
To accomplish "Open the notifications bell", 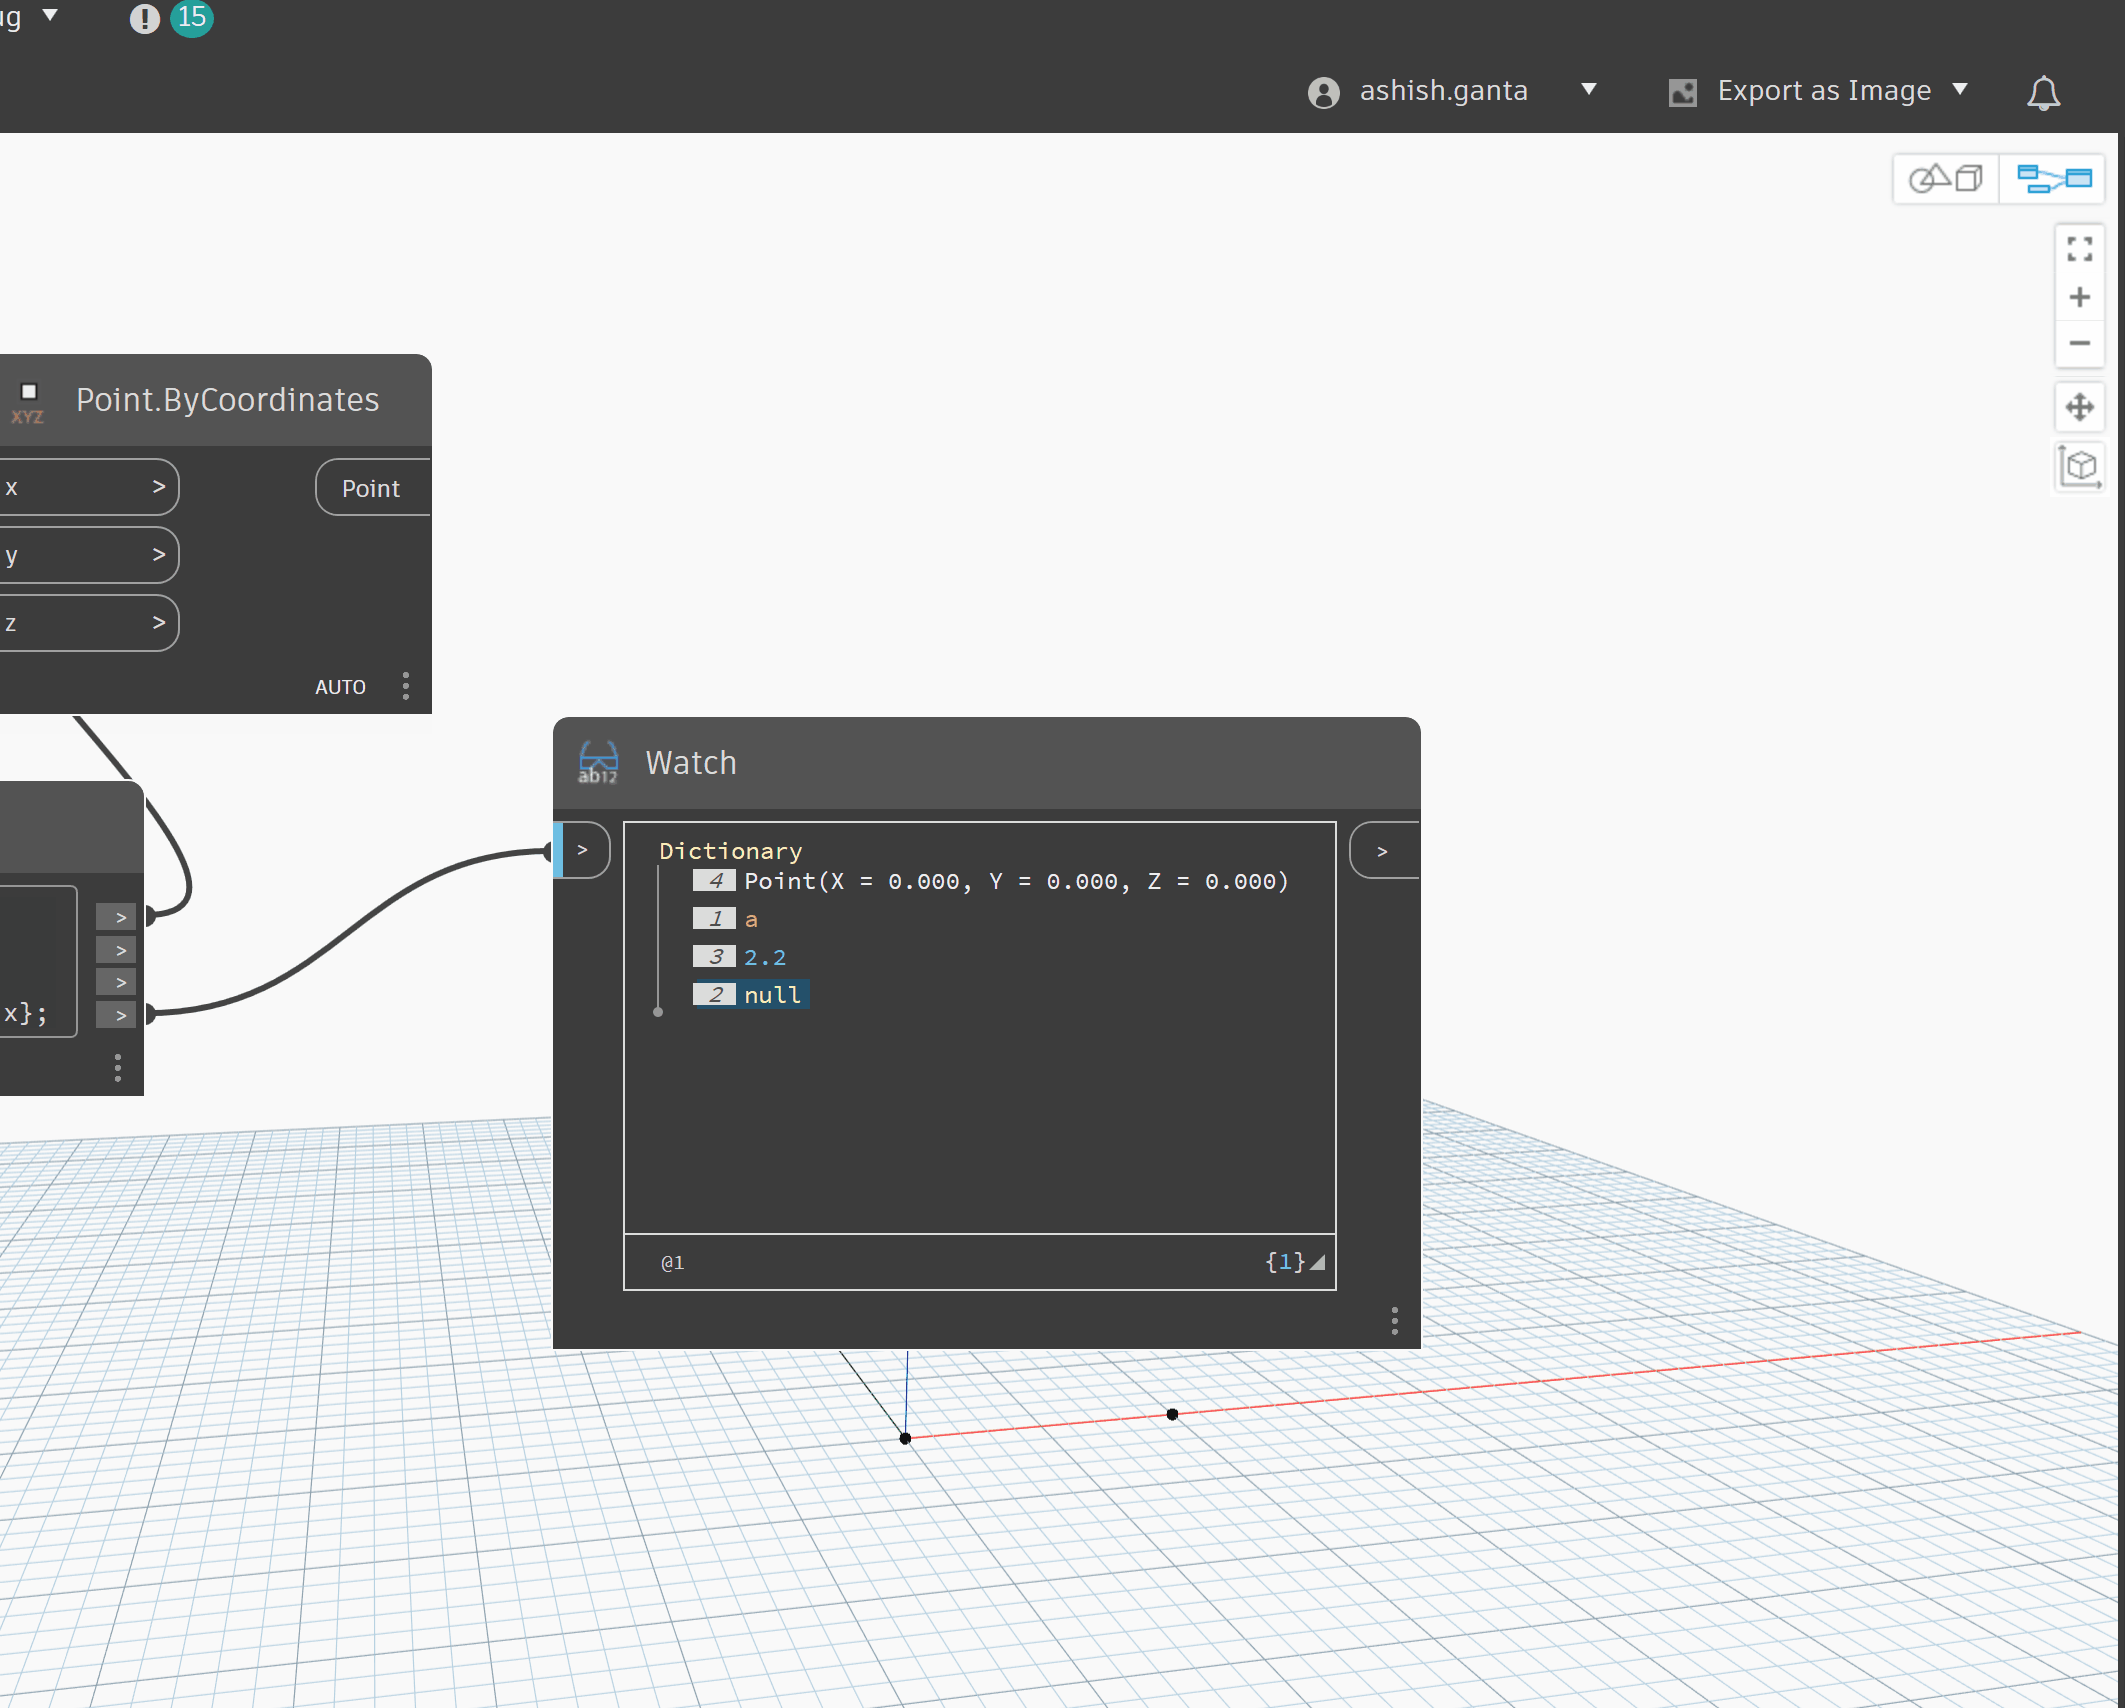I will coord(2043,92).
